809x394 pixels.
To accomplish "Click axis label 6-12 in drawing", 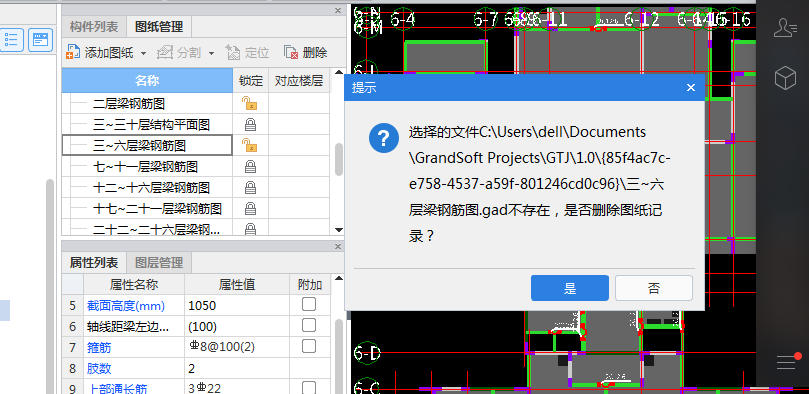I will coord(641,20).
